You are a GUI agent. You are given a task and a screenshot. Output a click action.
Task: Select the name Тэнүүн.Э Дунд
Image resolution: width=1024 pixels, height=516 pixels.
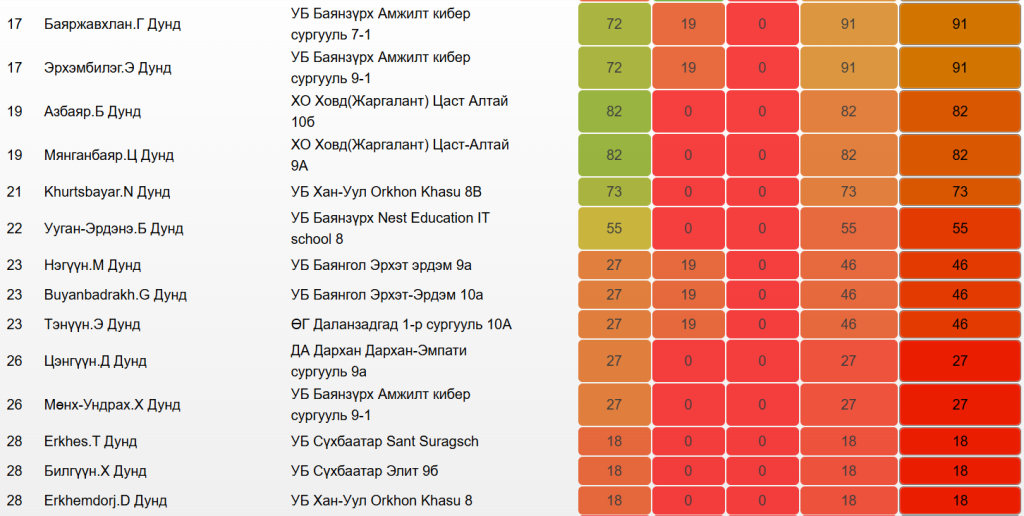pyautogui.click(x=92, y=325)
